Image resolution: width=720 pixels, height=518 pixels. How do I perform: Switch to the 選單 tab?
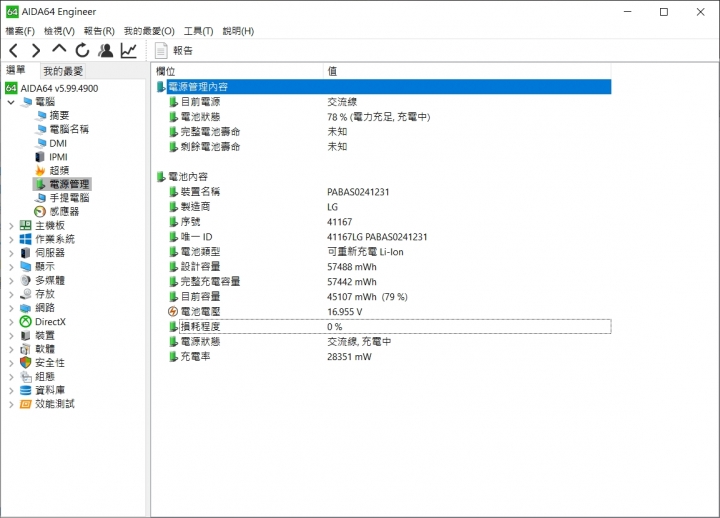16,70
